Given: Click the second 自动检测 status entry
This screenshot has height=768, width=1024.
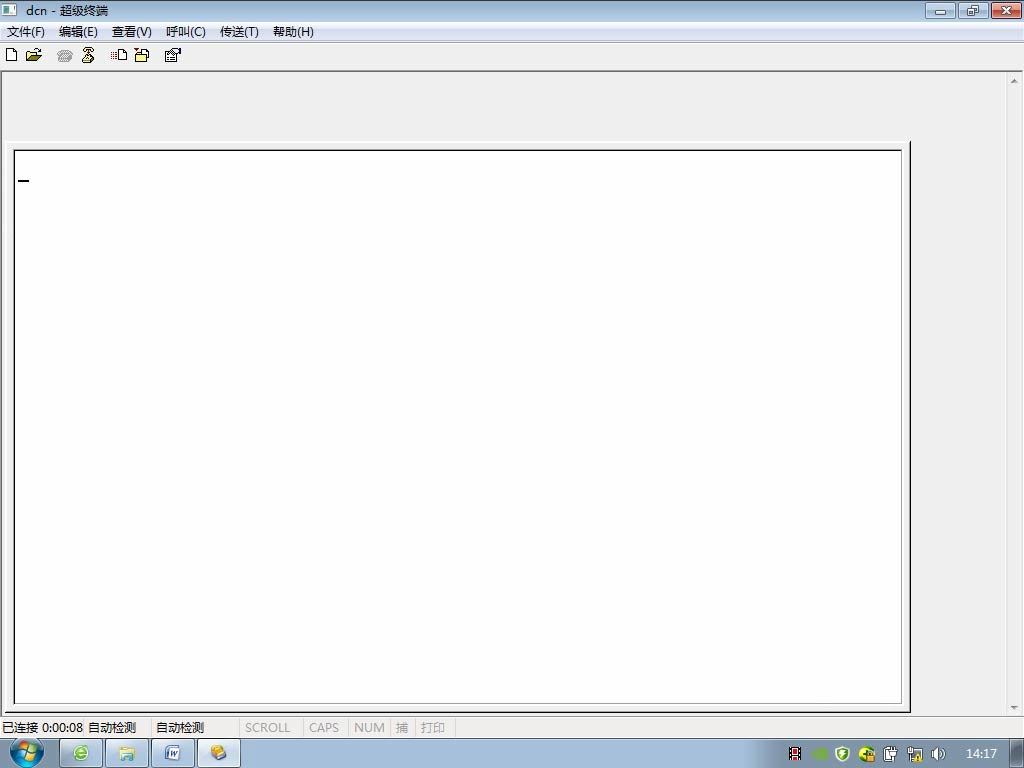Looking at the screenshot, I should (x=180, y=728).
